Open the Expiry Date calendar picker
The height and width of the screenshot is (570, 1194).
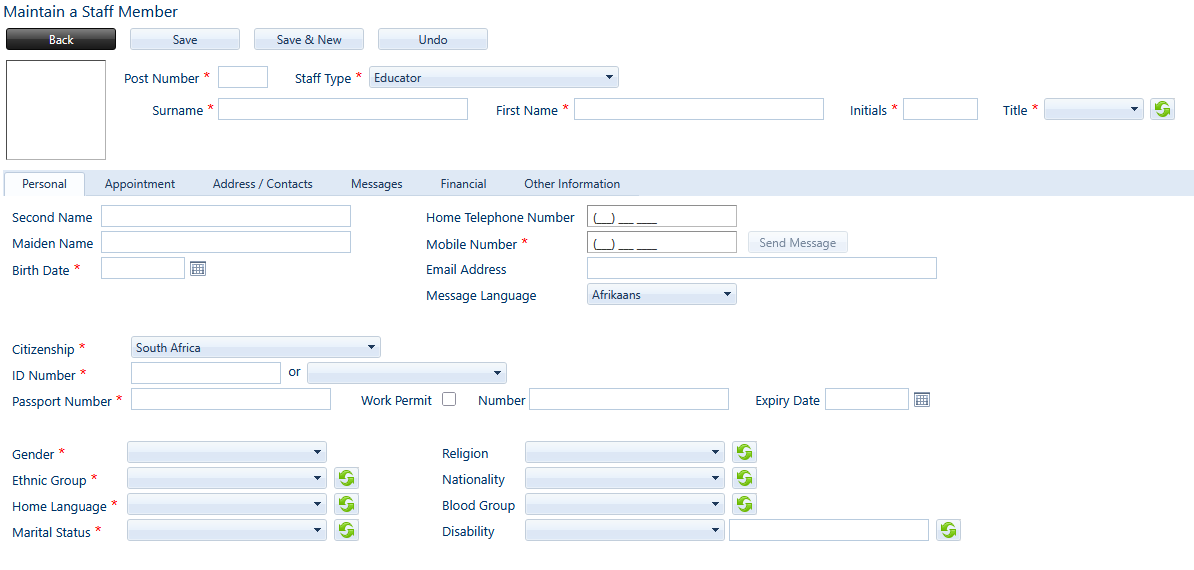922,400
